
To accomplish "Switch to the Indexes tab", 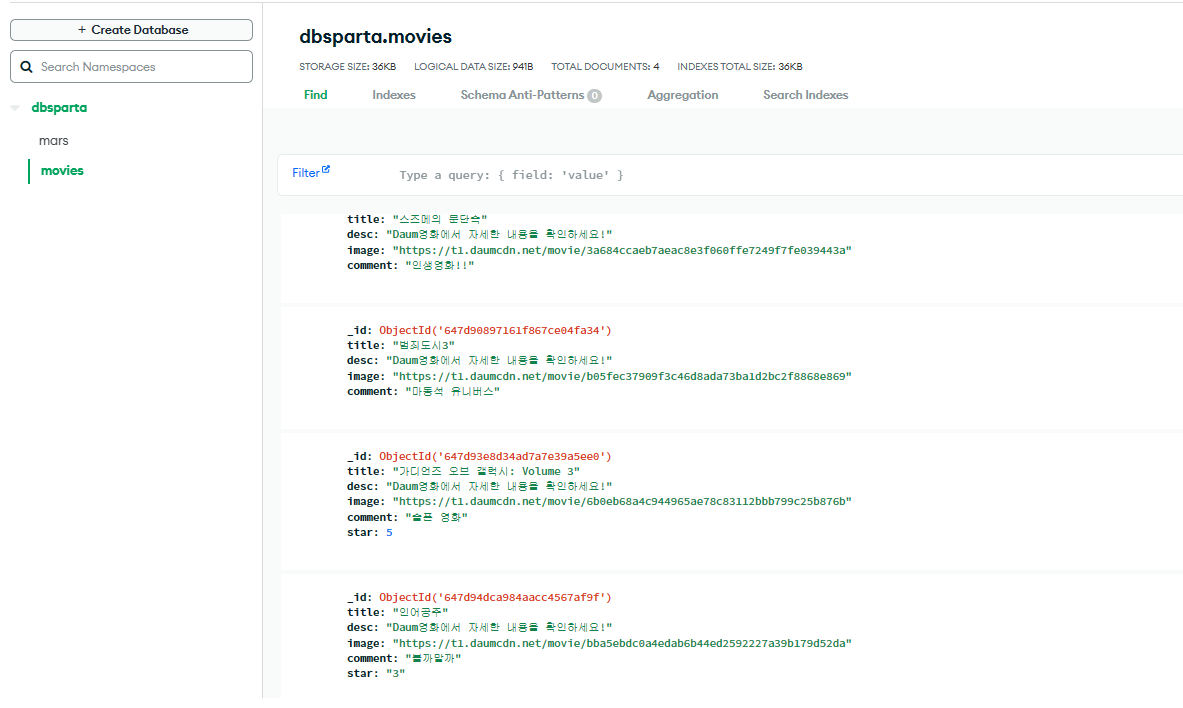I will [x=394, y=95].
